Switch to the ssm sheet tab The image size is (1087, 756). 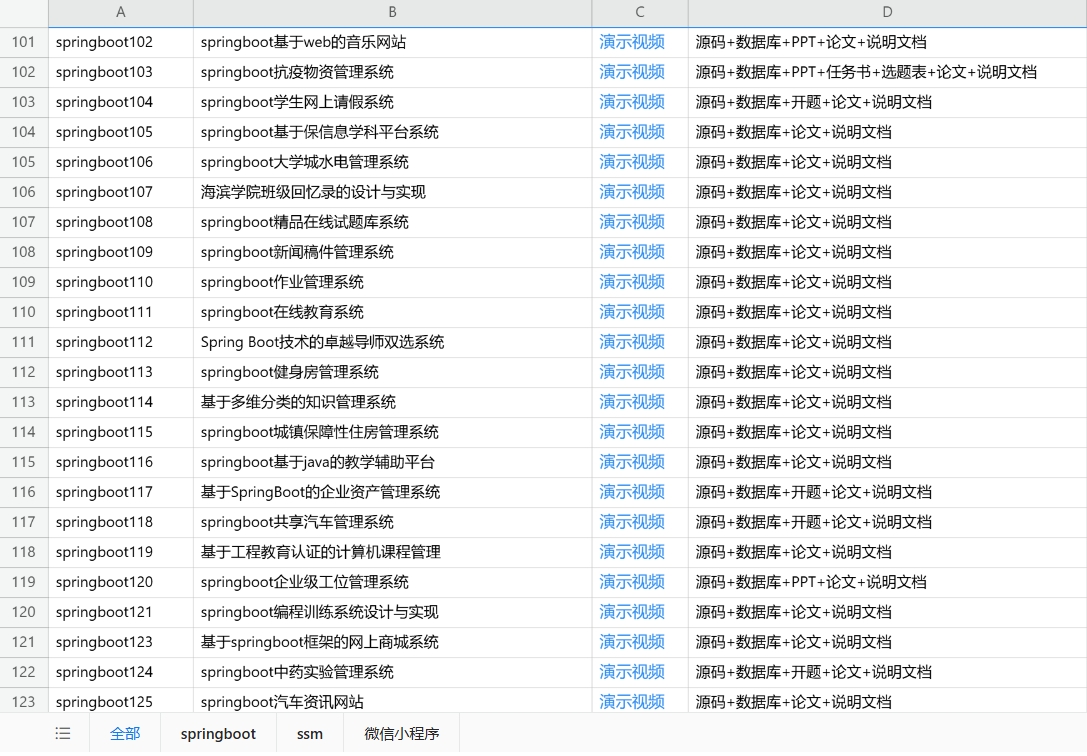point(309,733)
